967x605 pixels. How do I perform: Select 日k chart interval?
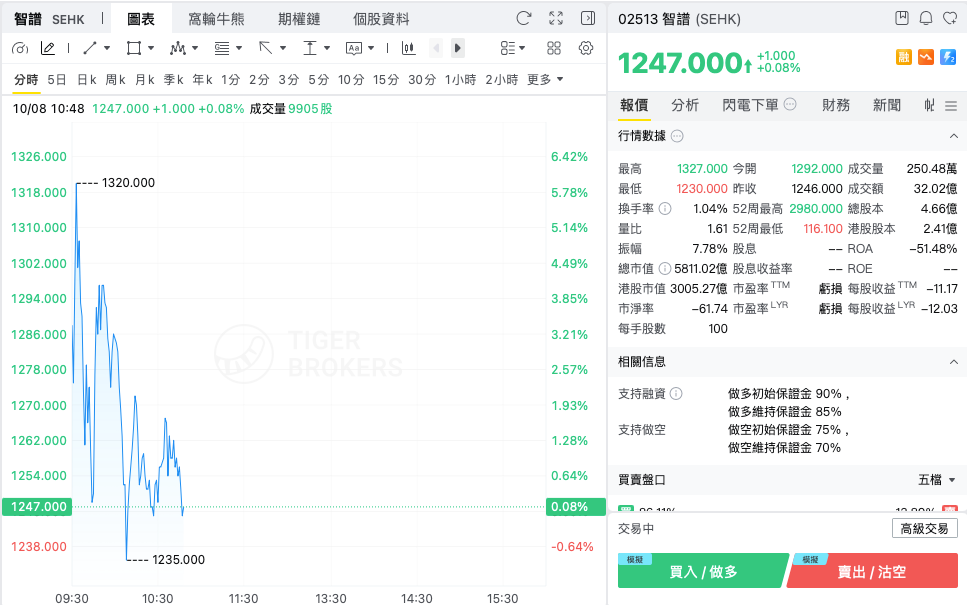tap(86, 80)
